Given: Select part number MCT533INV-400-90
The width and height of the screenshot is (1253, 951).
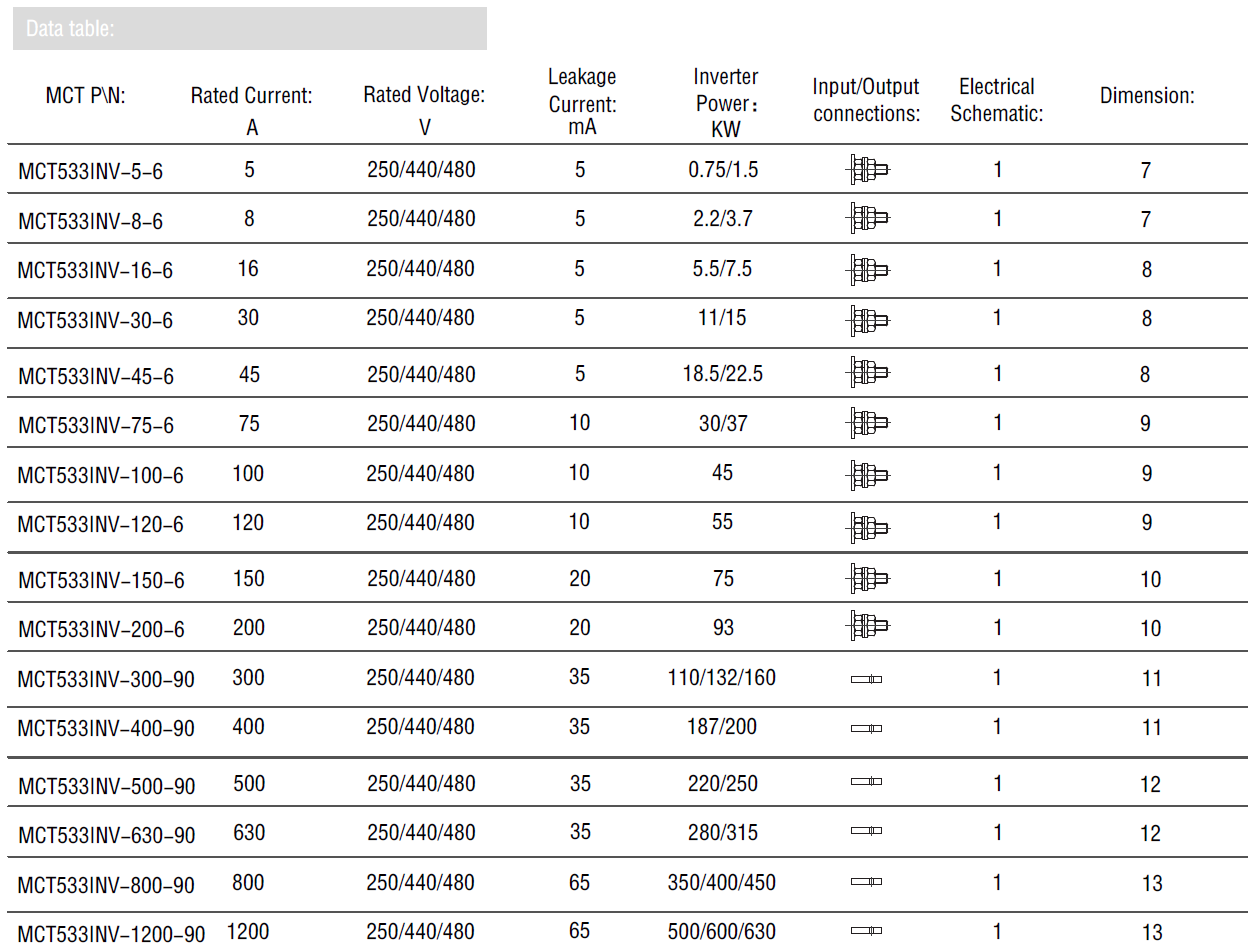Looking at the screenshot, I should pyautogui.click(x=106, y=729).
